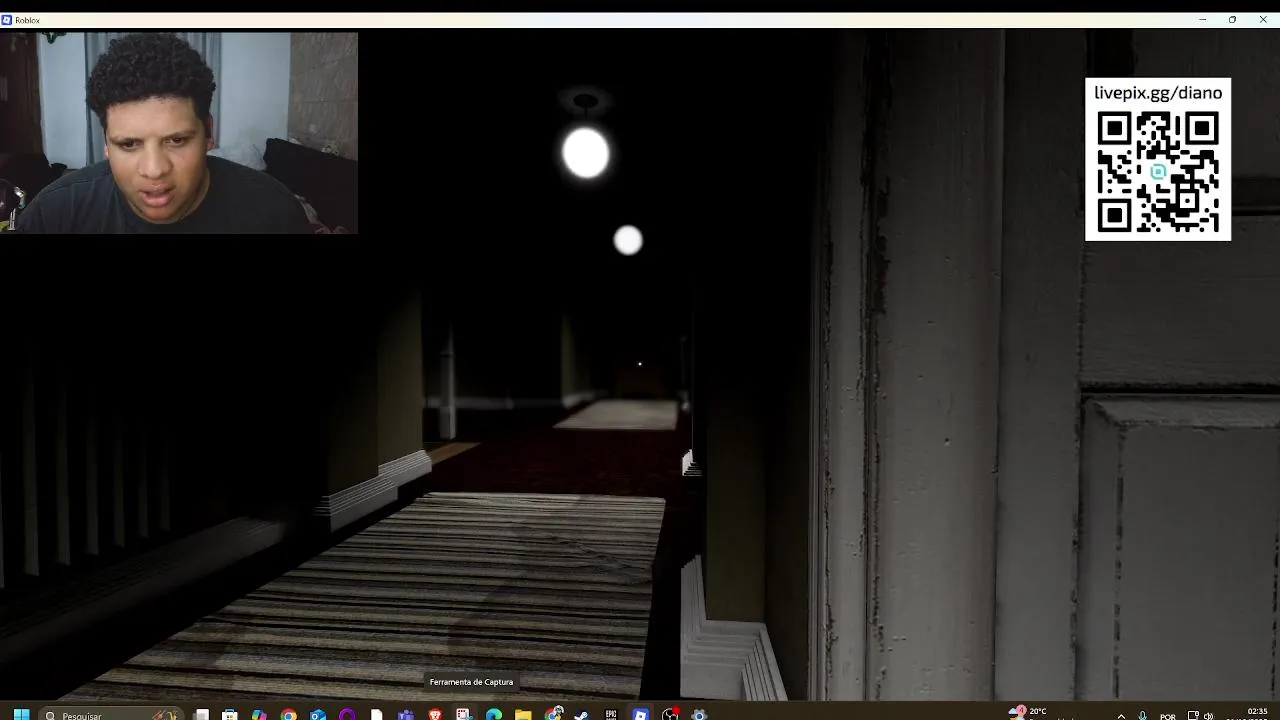
Task: Open the volume speaker tray icon
Action: click(1209, 715)
